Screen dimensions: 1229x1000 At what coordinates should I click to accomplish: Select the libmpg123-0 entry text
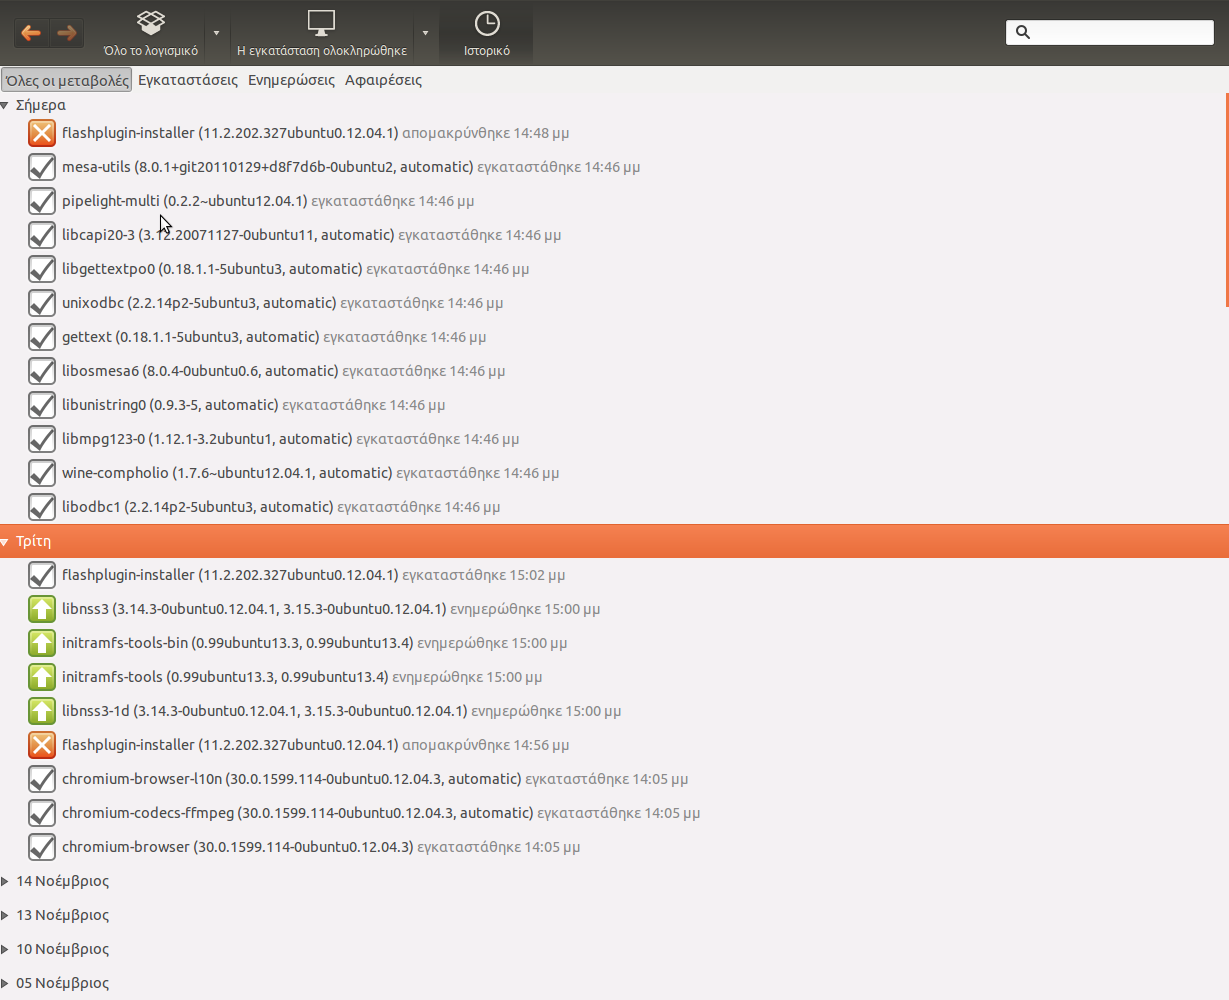pos(290,439)
